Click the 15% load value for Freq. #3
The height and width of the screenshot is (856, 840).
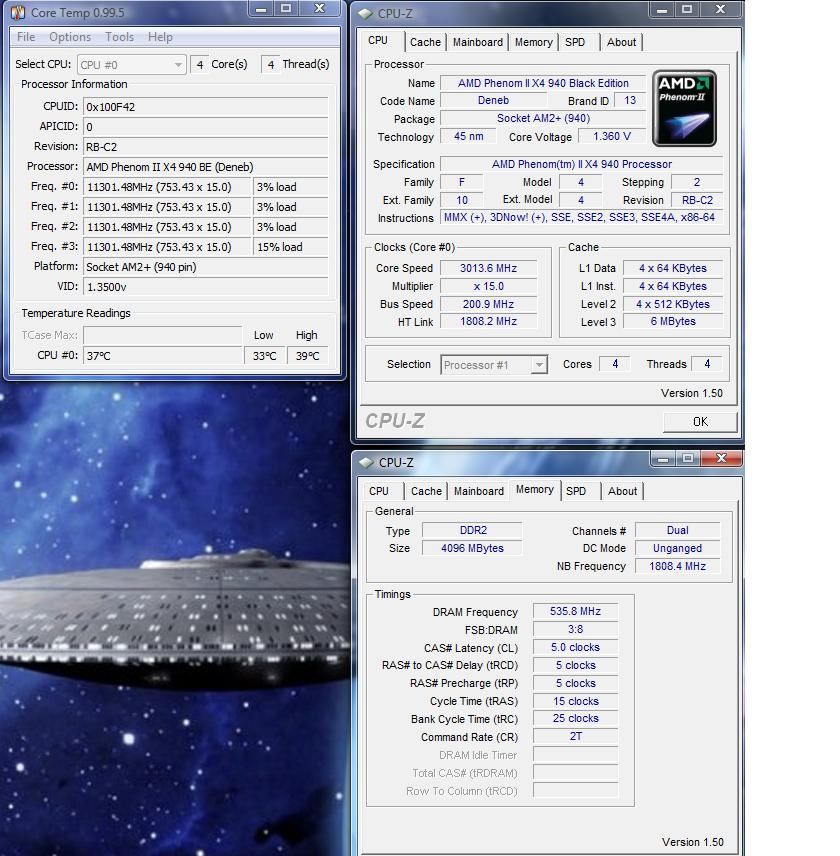tap(291, 247)
